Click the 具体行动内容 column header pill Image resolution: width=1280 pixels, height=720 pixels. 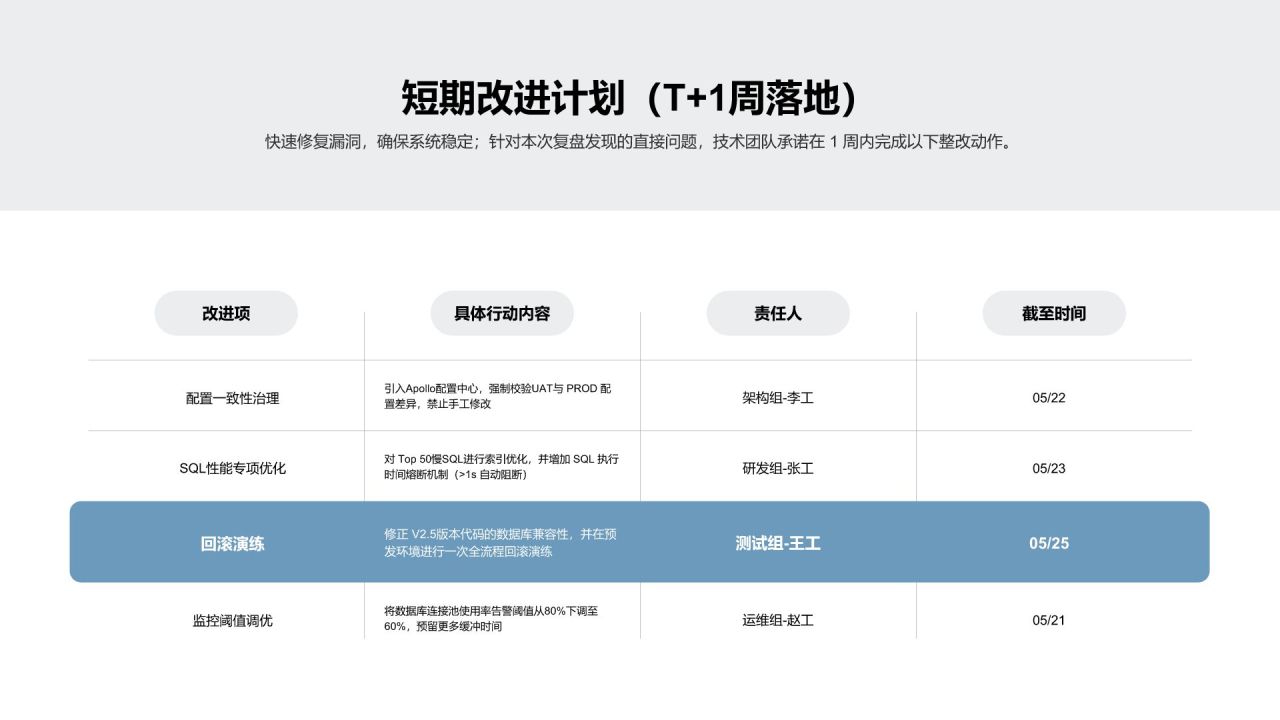(x=502, y=313)
